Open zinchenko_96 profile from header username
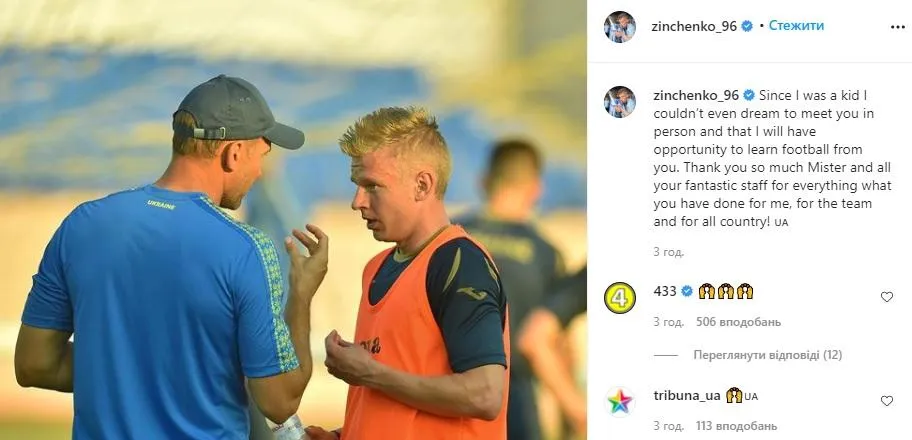The image size is (912, 440). point(695,26)
